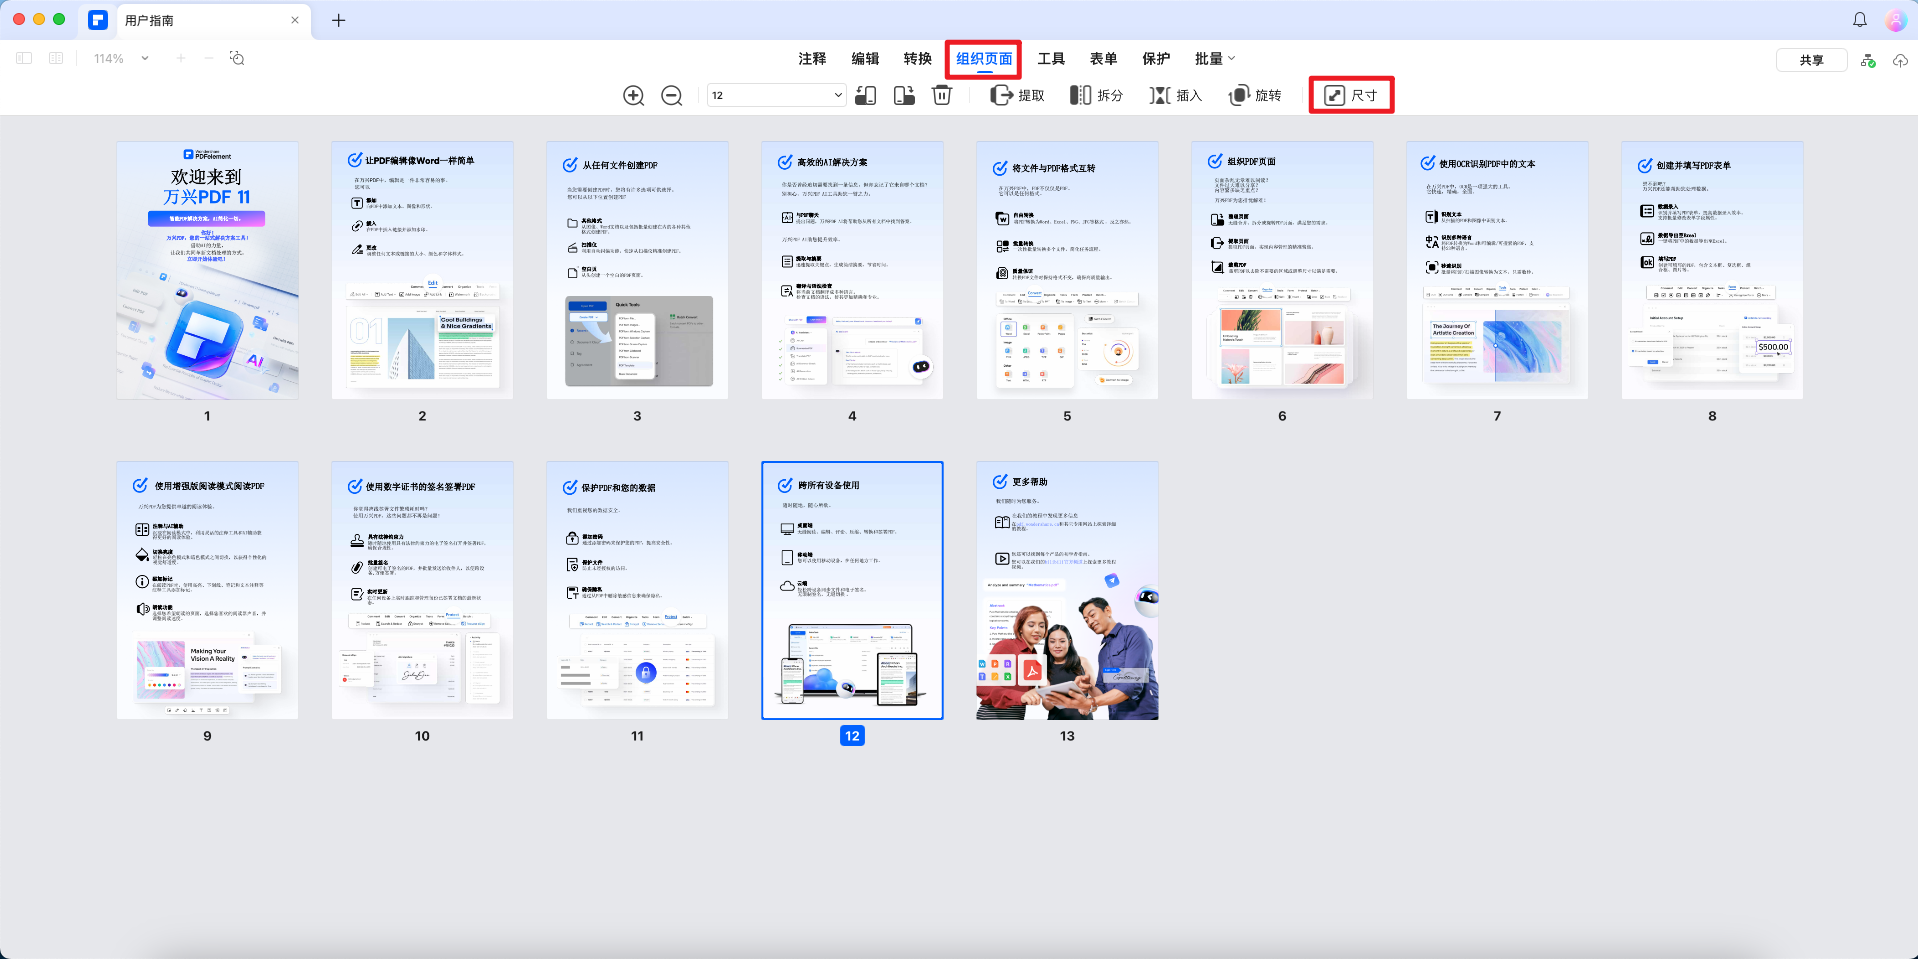Open the 旋转 (Rotate) pages tool
Viewport: 1918px width, 959px height.
coord(1255,95)
